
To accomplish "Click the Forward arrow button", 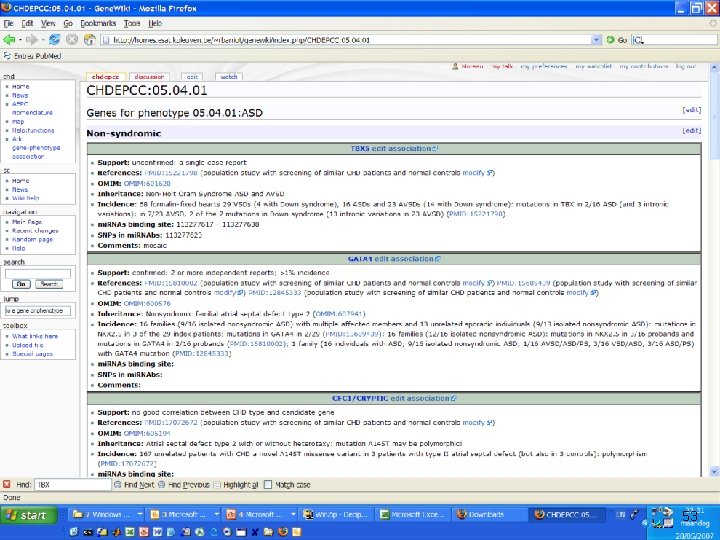I will (x=31, y=40).
